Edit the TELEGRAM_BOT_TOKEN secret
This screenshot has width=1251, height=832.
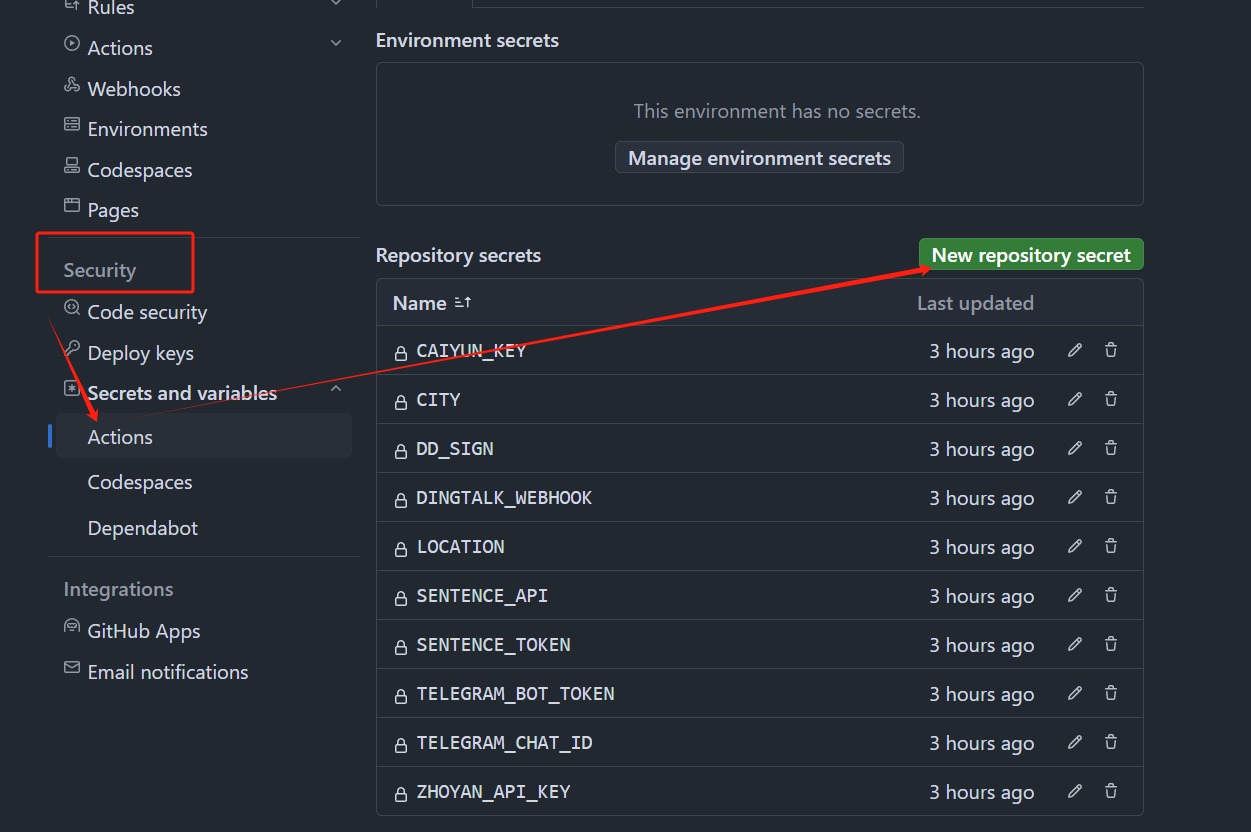click(1075, 693)
